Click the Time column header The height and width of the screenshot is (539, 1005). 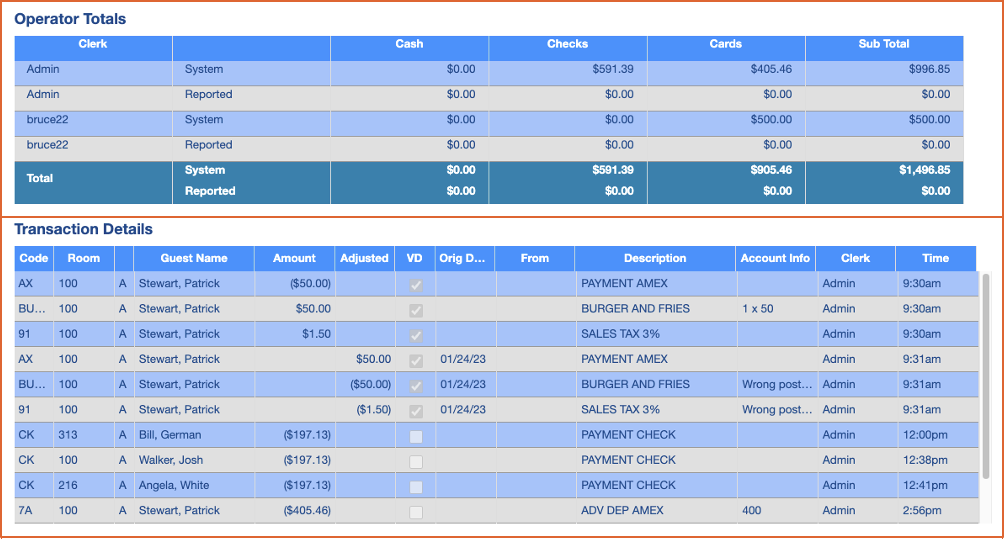point(935,258)
